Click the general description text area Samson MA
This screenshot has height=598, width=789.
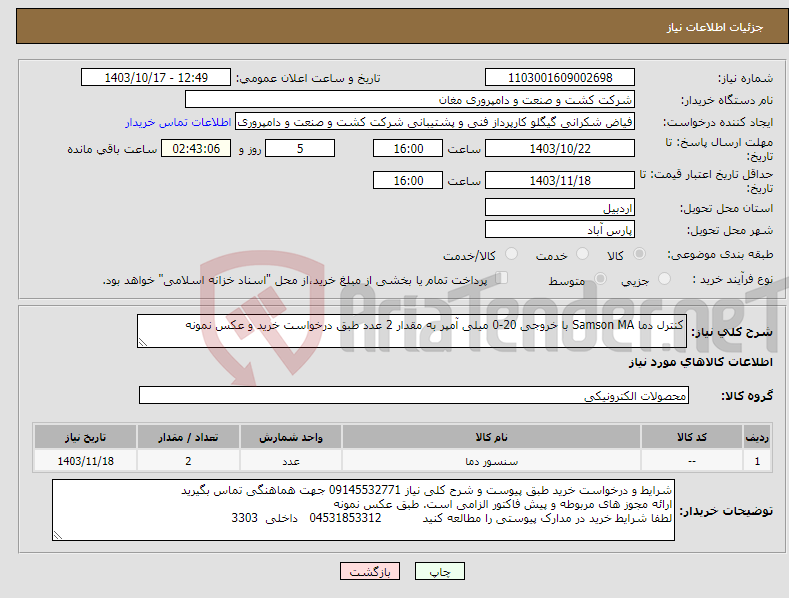click(412, 331)
